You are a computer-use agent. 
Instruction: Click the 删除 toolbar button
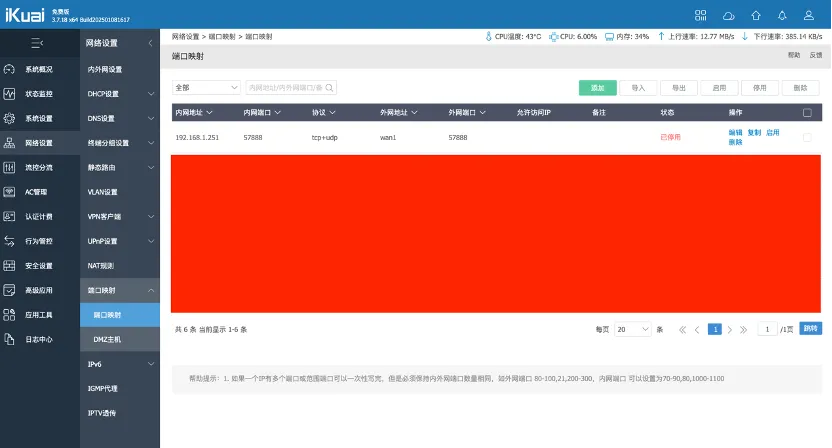(800, 88)
